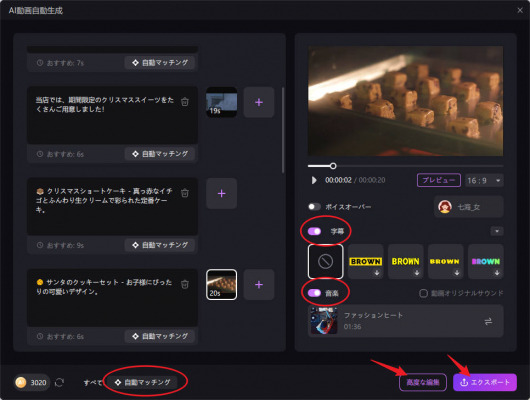Viewport: 530px width, 400px height.
Task: Delete the クリスマスショートケーキ script via trash icon
Action: (185, 193)
